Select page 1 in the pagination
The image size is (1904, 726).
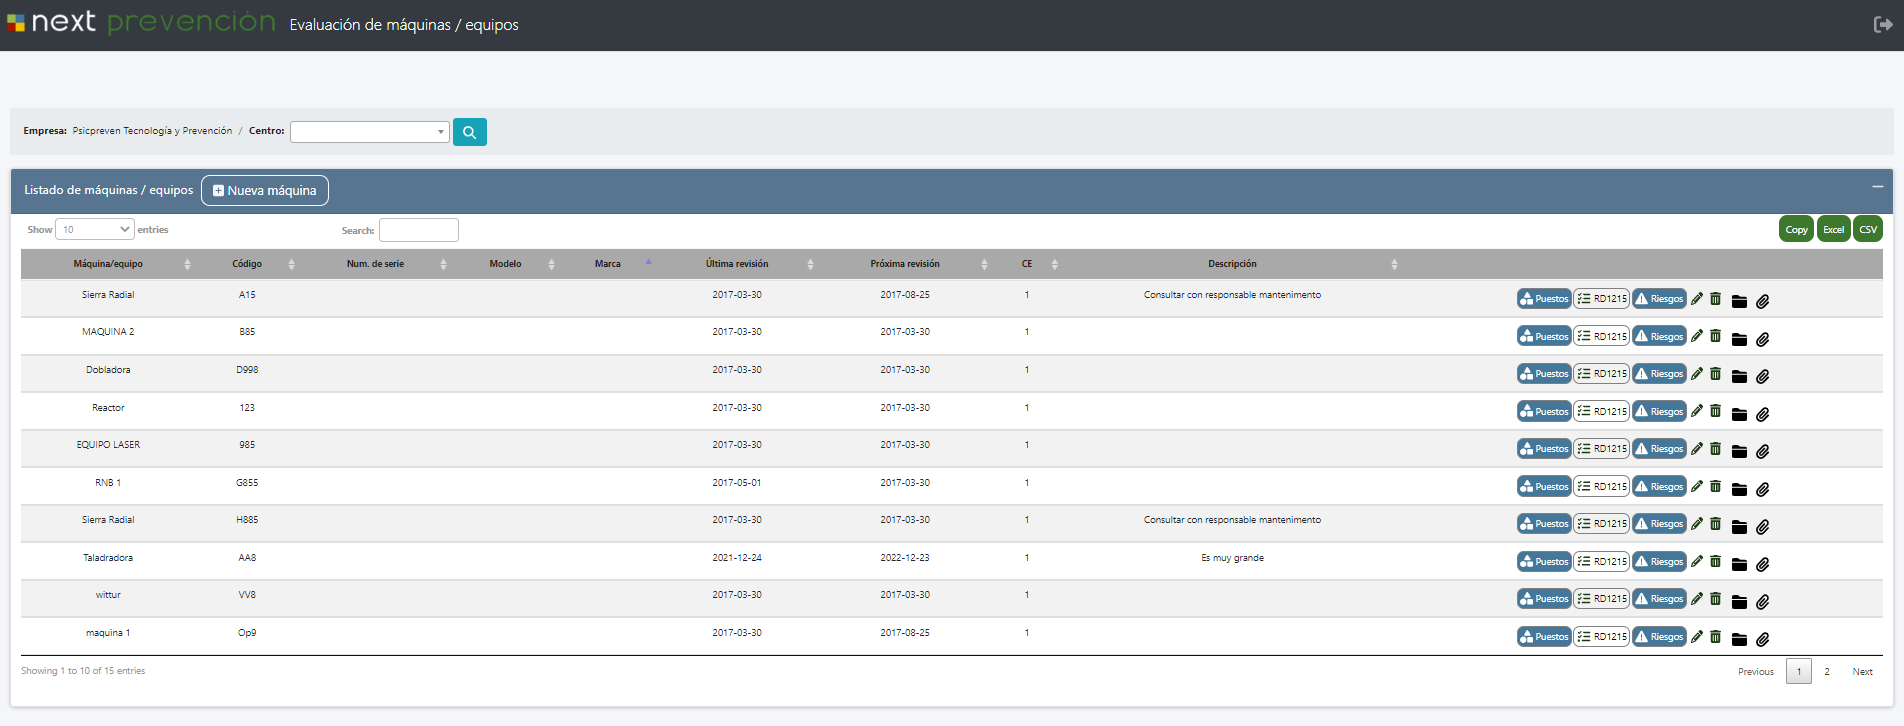coord(1798,672)
